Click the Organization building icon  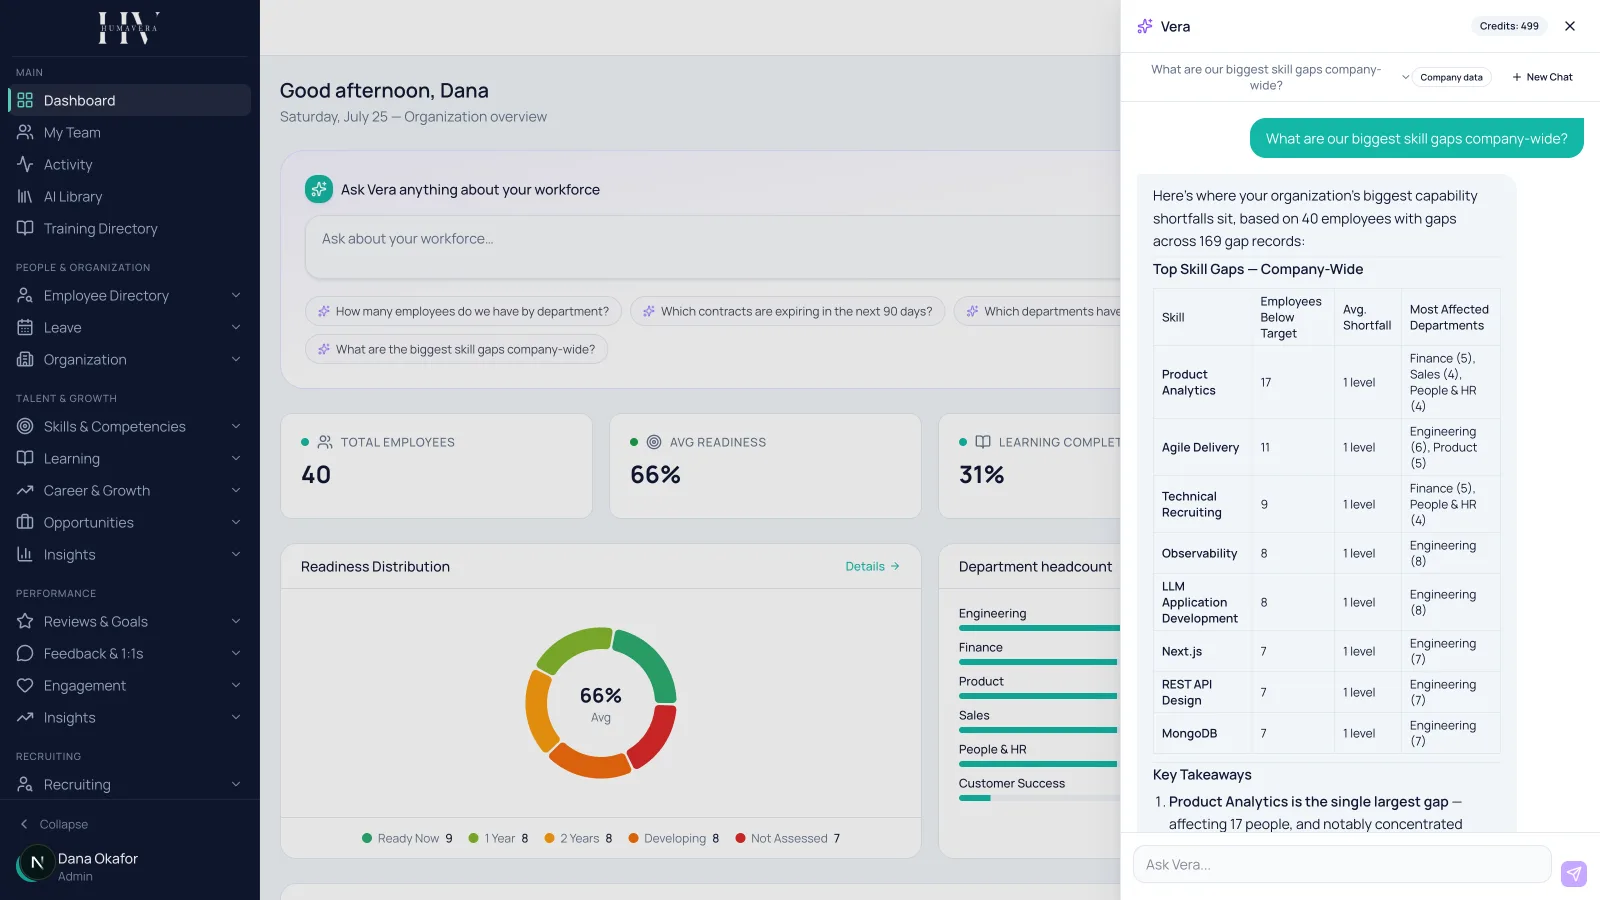pos(25,359)
